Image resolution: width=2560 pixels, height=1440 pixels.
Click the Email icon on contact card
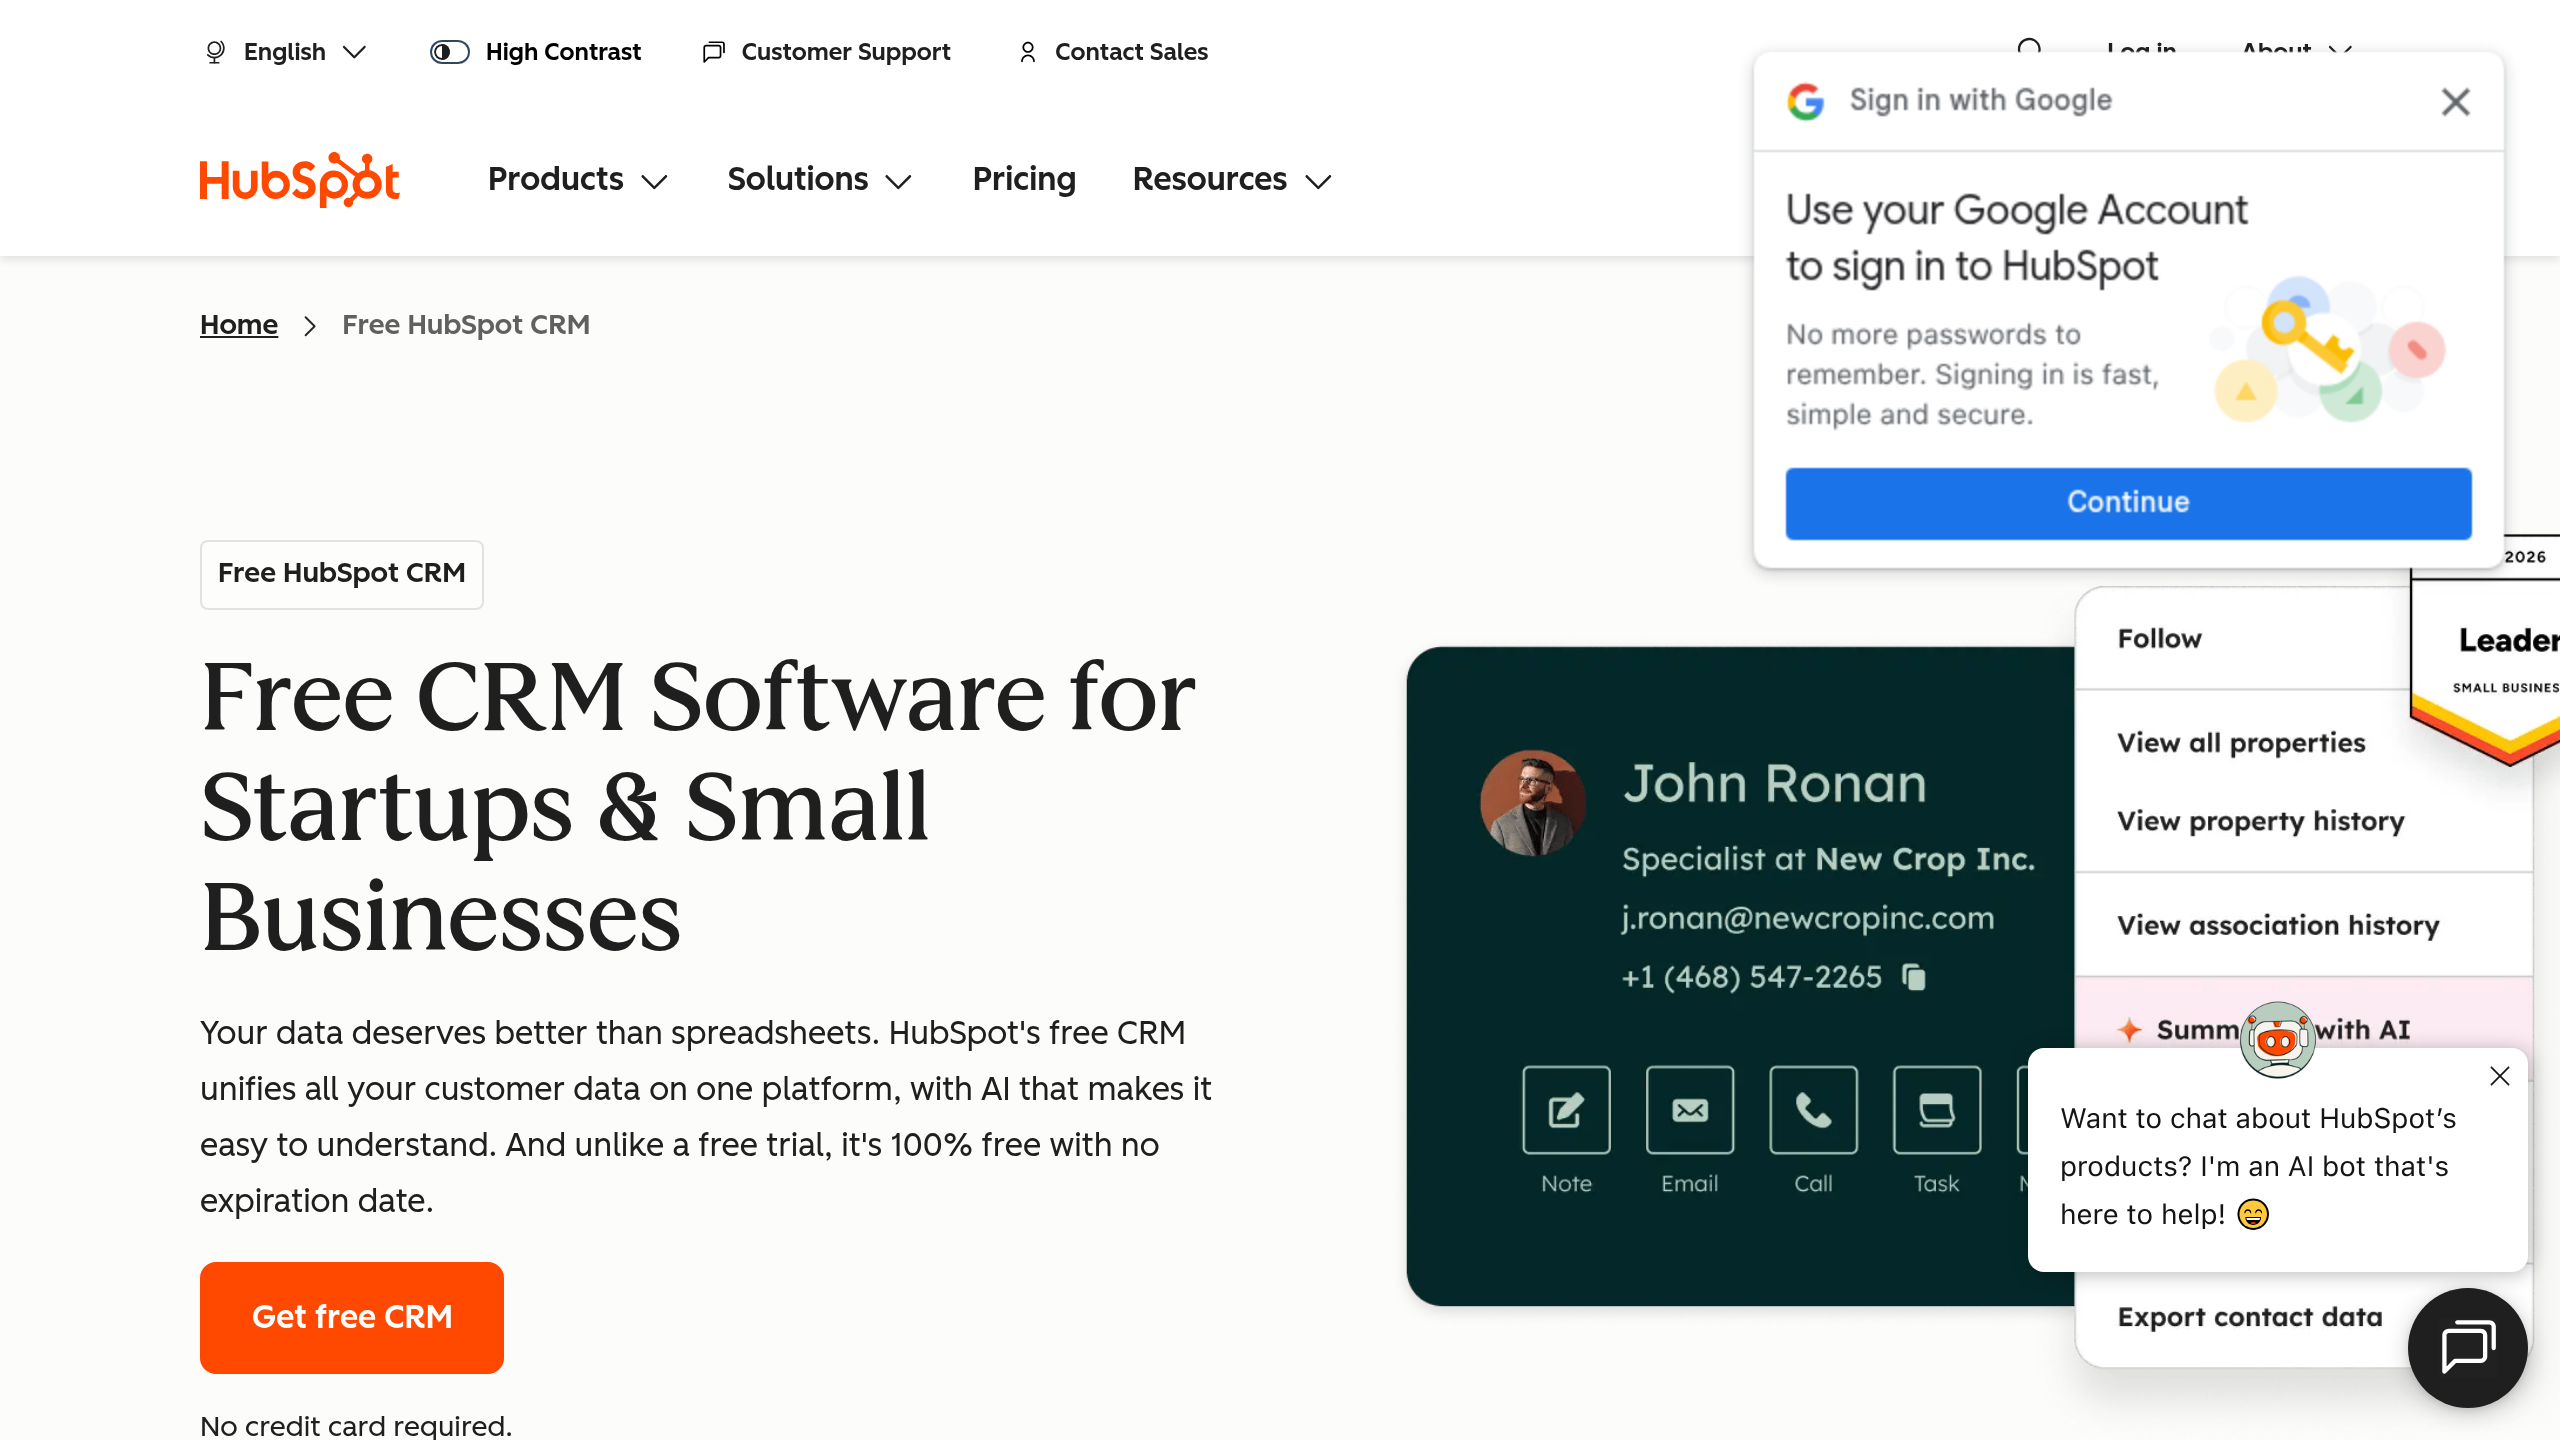click(1690, 1110)
